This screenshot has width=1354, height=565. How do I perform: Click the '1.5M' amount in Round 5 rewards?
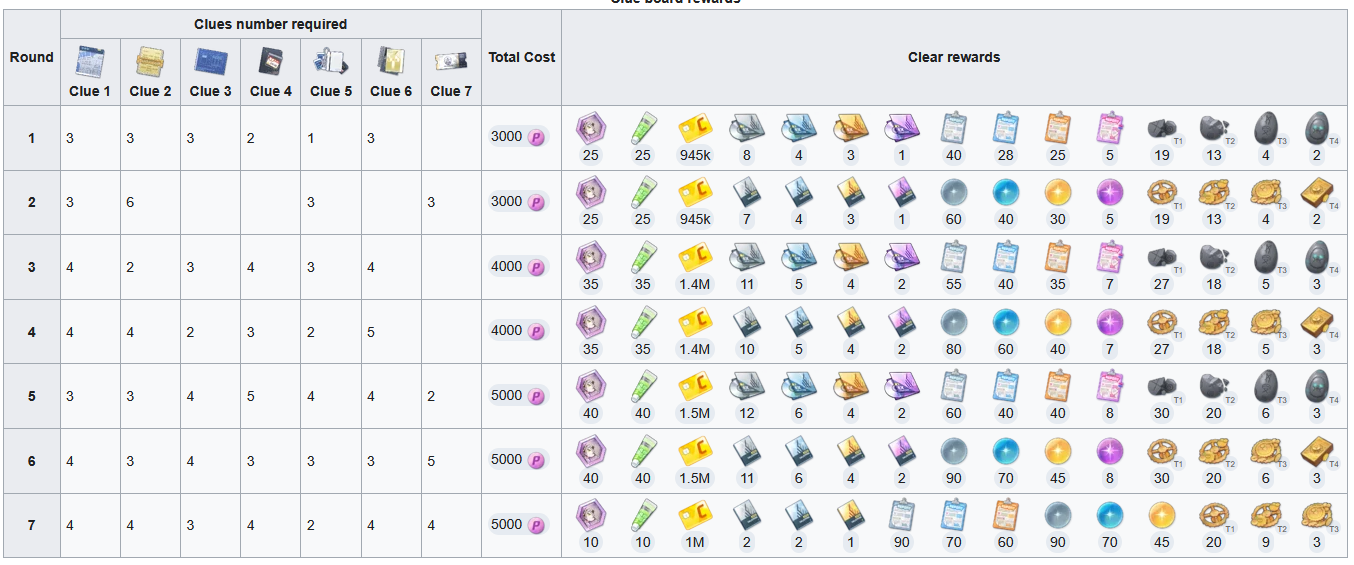[x=694, y=414]
